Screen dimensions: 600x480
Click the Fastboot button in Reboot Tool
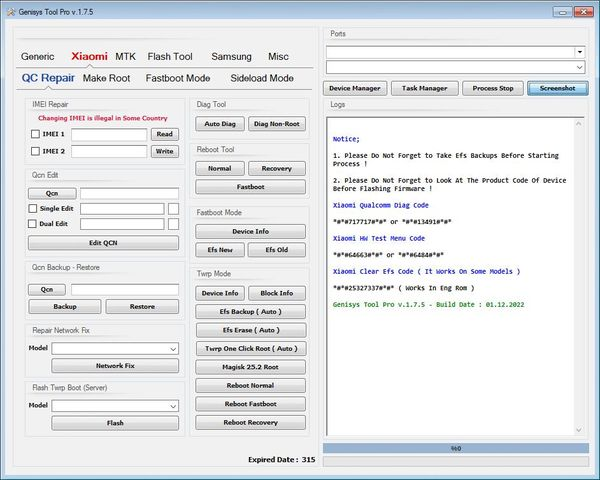pos(250,187)
